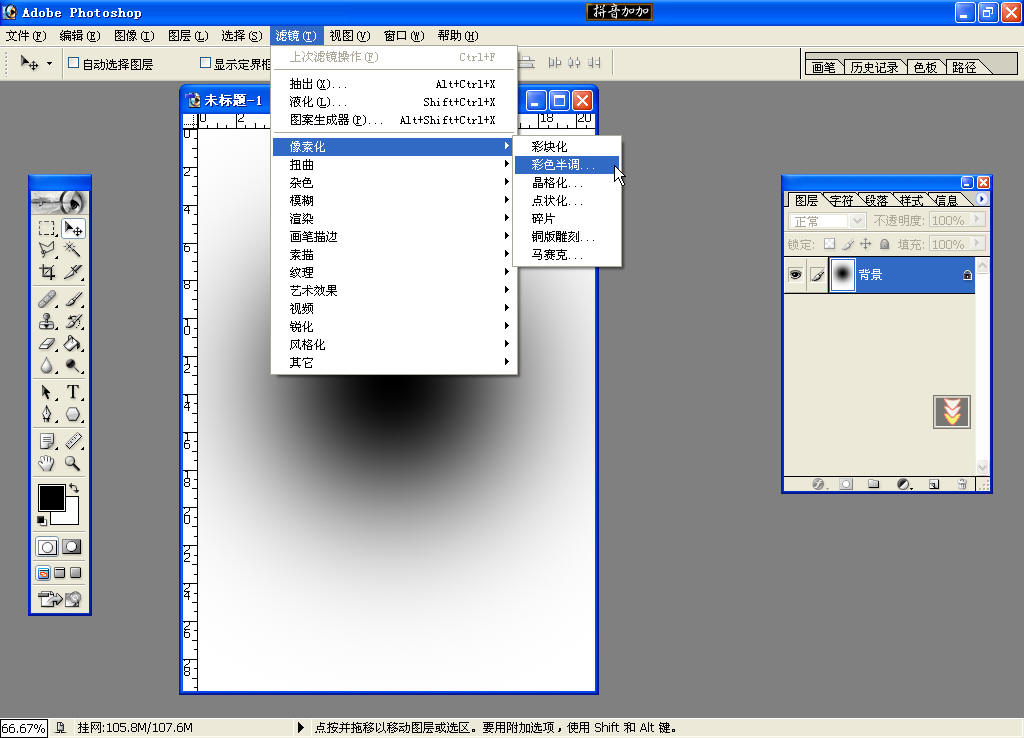Viewport: 1024px width, 738px height.
Task: Create a new layer icon
Action: click(934, 484)
